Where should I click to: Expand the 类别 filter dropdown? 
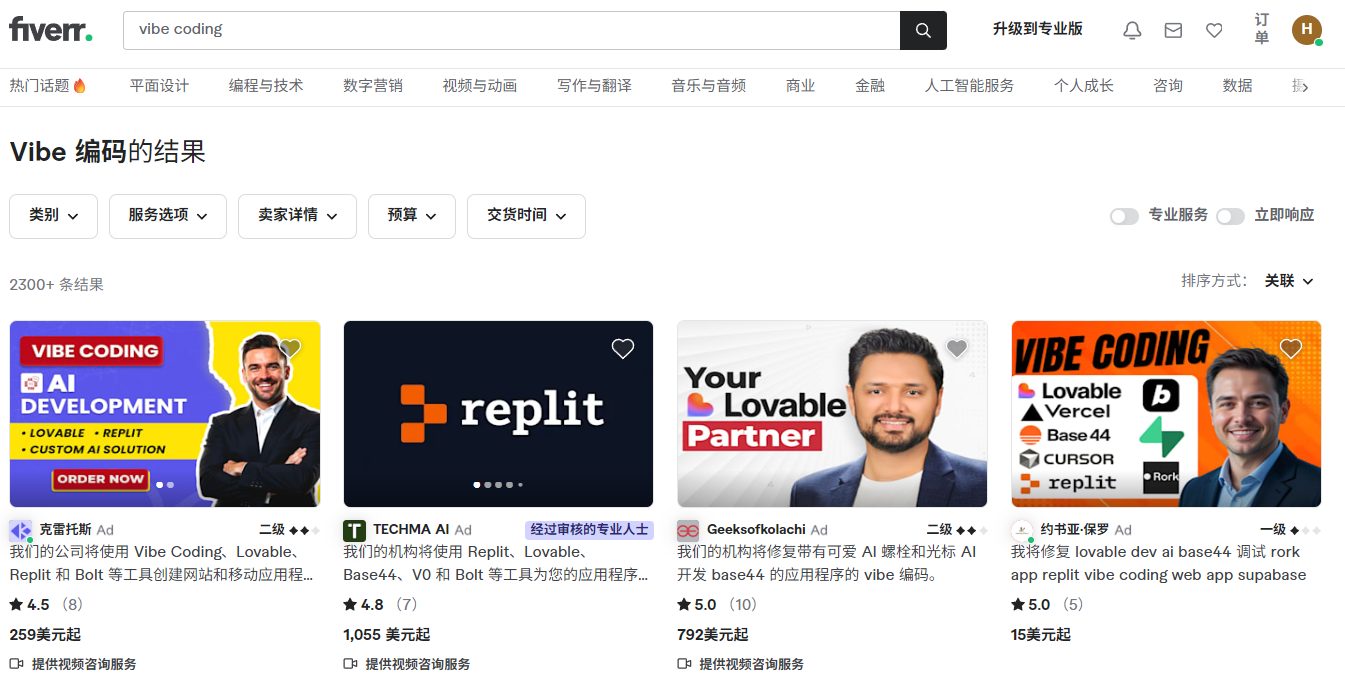click(x=53, y=216)
